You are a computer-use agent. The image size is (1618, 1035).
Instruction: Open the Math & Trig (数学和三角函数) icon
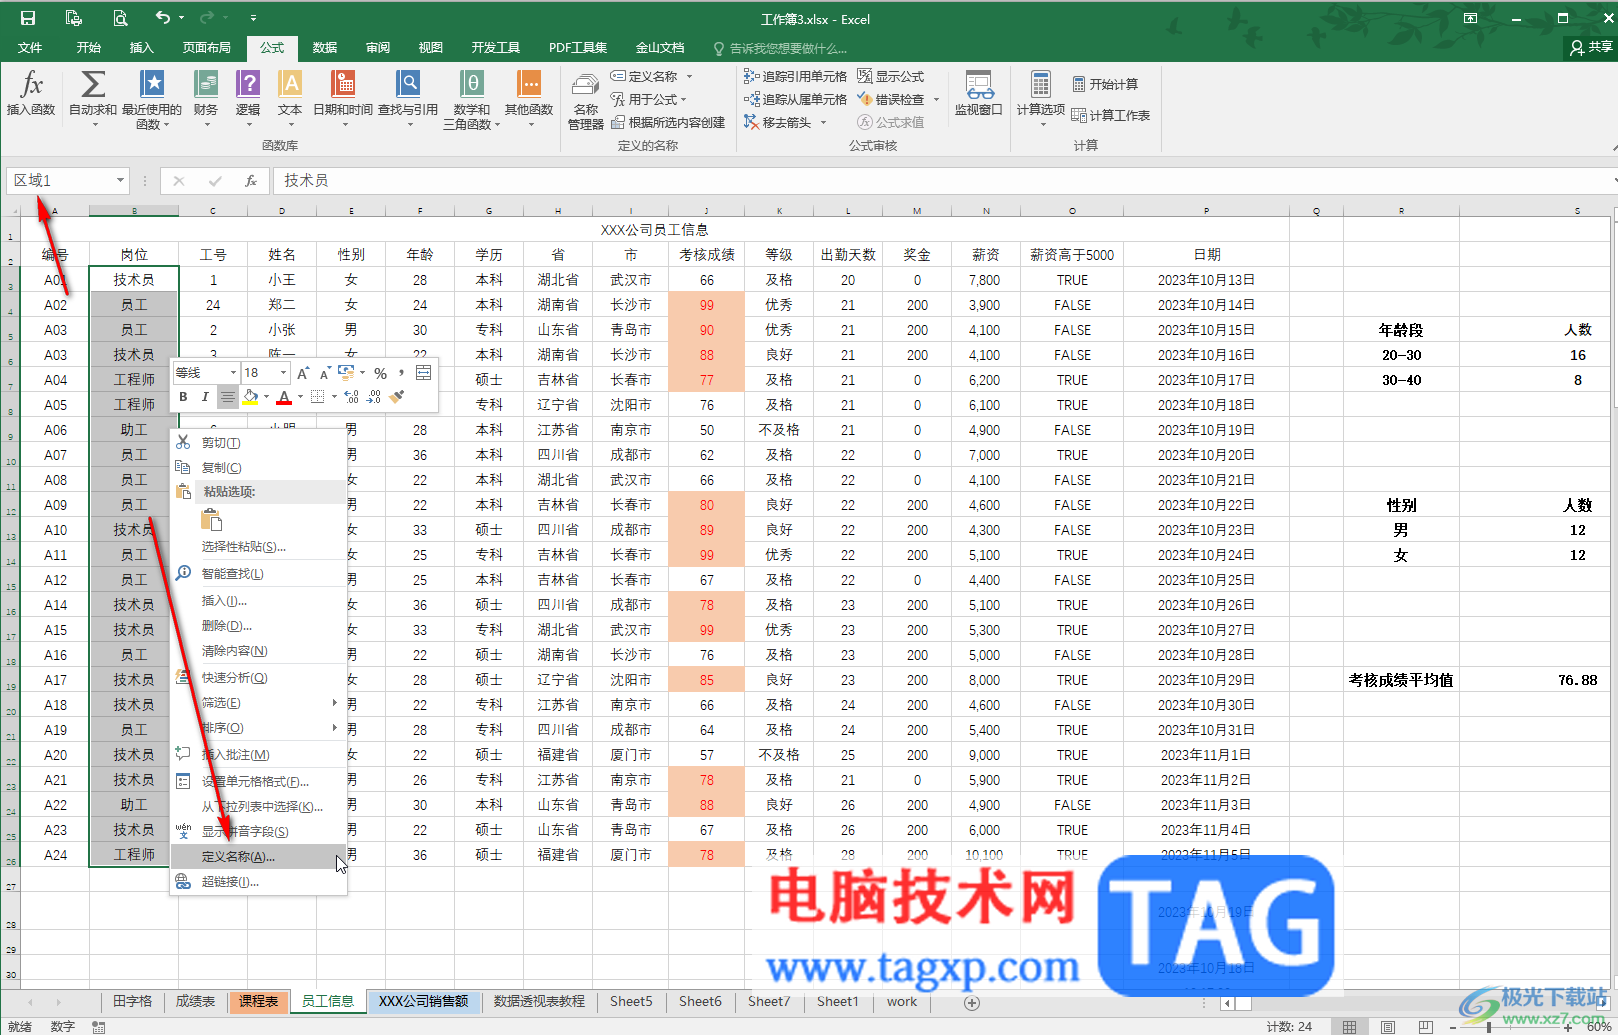472,84
